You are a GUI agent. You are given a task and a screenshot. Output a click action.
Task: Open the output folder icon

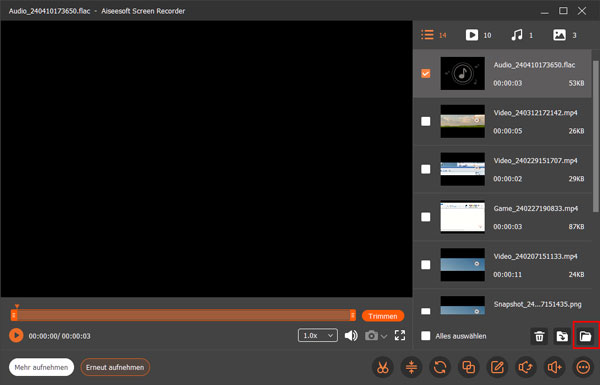(585, 336)
